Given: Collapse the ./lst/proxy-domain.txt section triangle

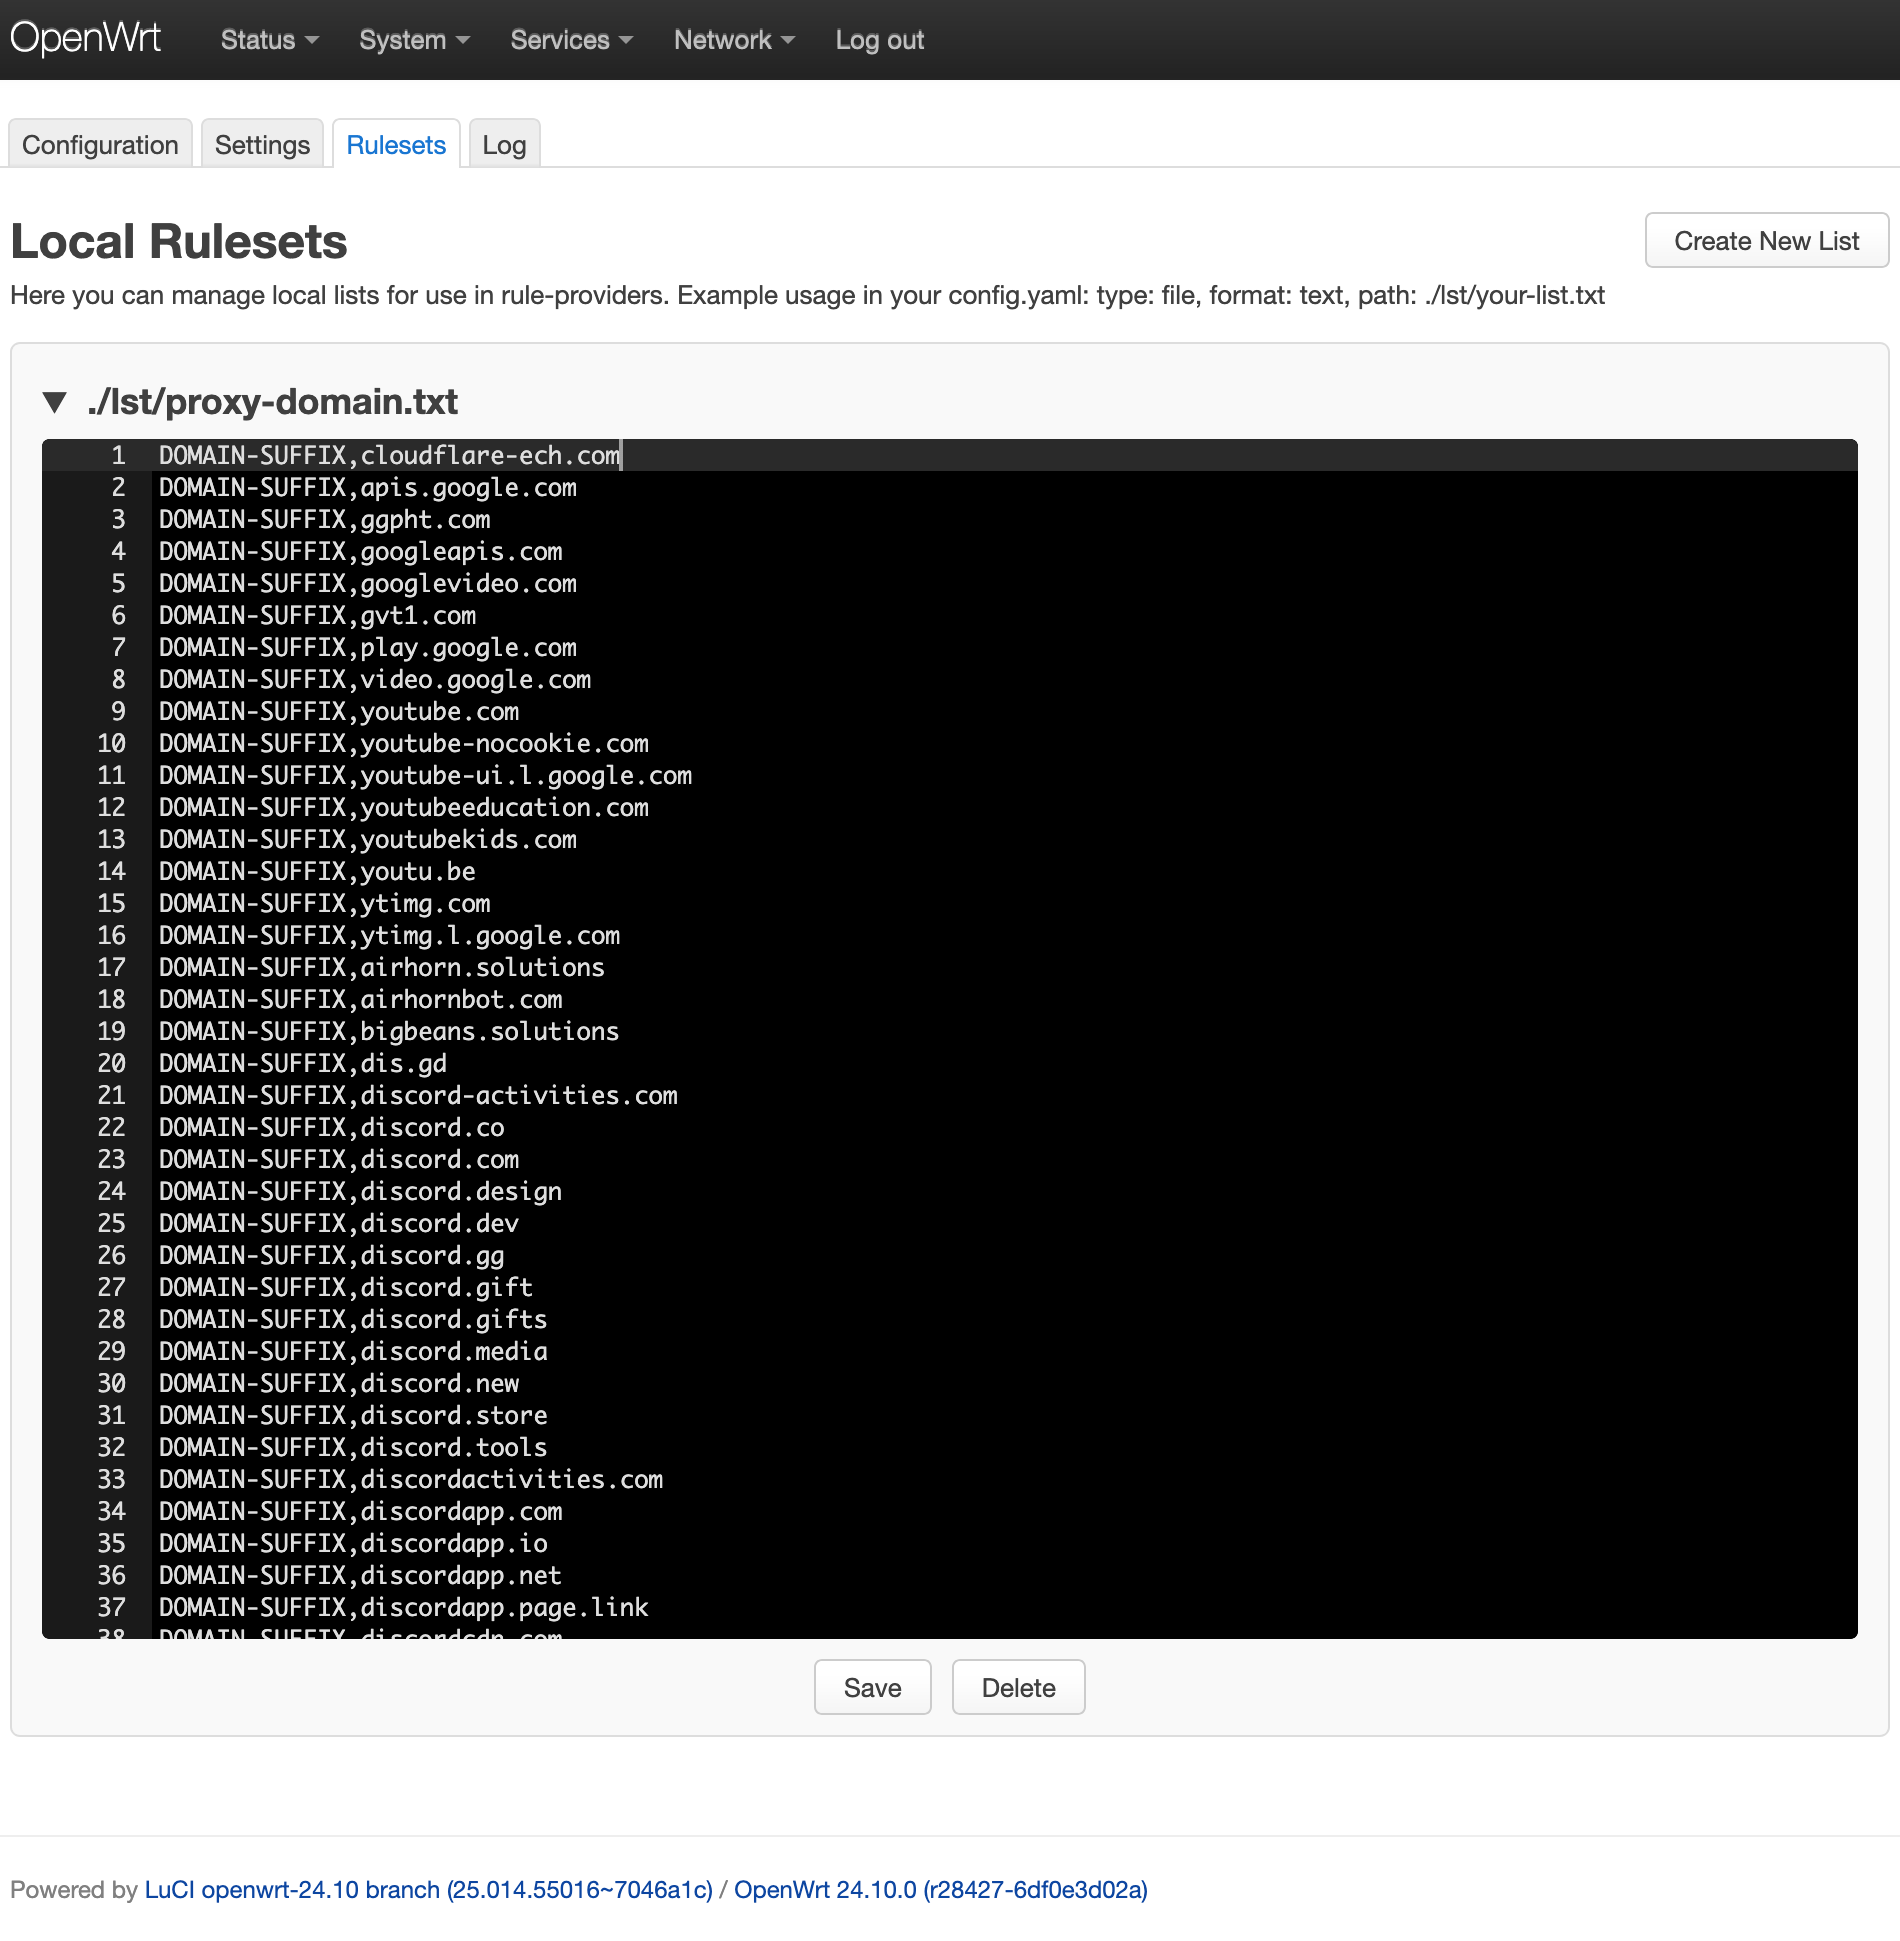Looking at the screenshot, I should click(x=55, y=402).
